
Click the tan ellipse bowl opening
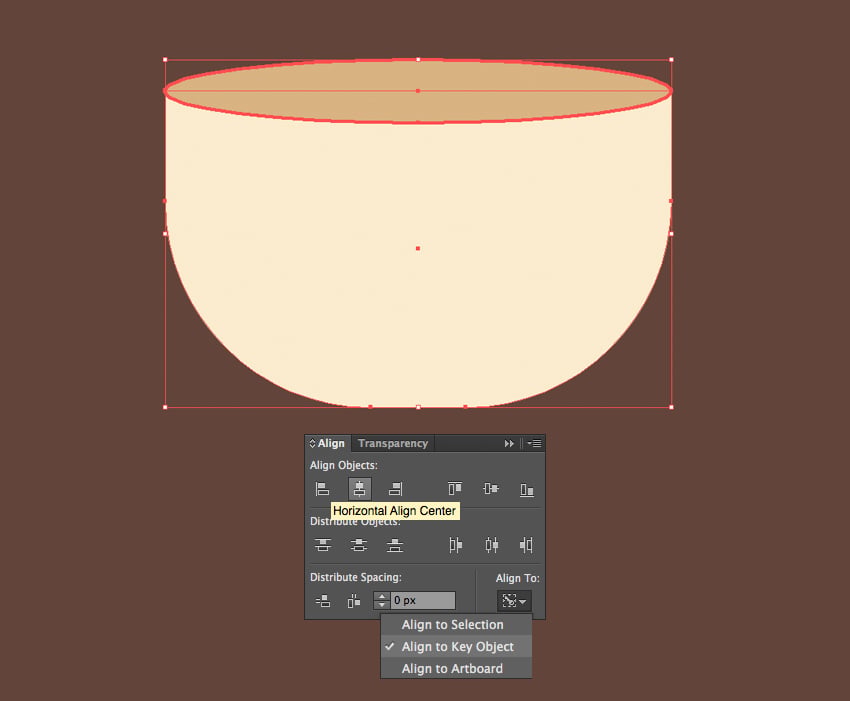click(418, 91)
